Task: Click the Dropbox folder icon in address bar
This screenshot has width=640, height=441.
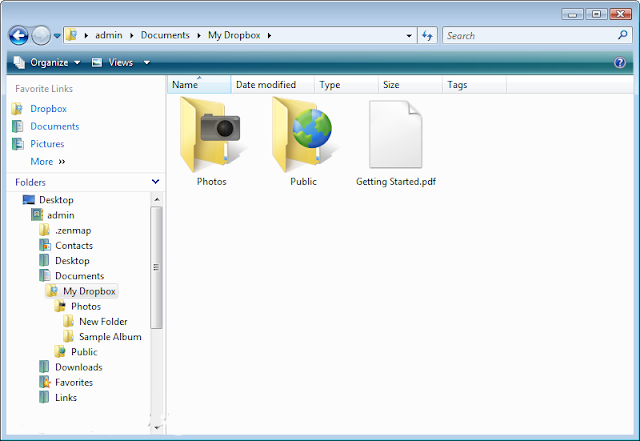Action: (72, 35)
